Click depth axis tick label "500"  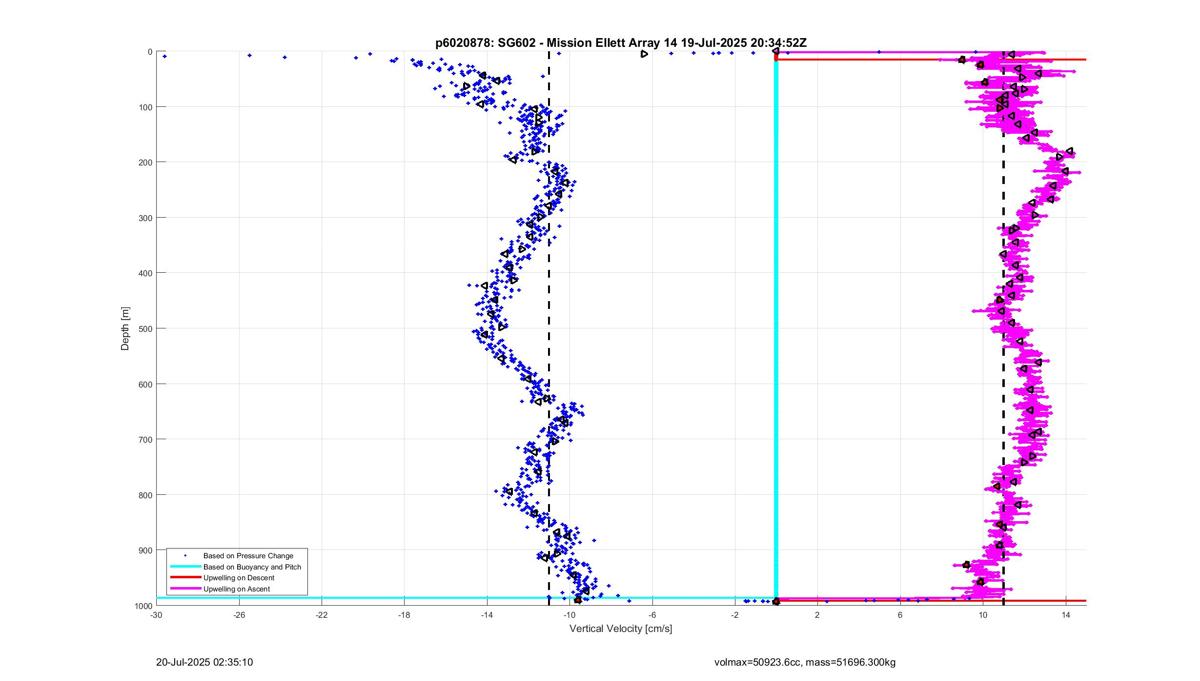(144, 328)
